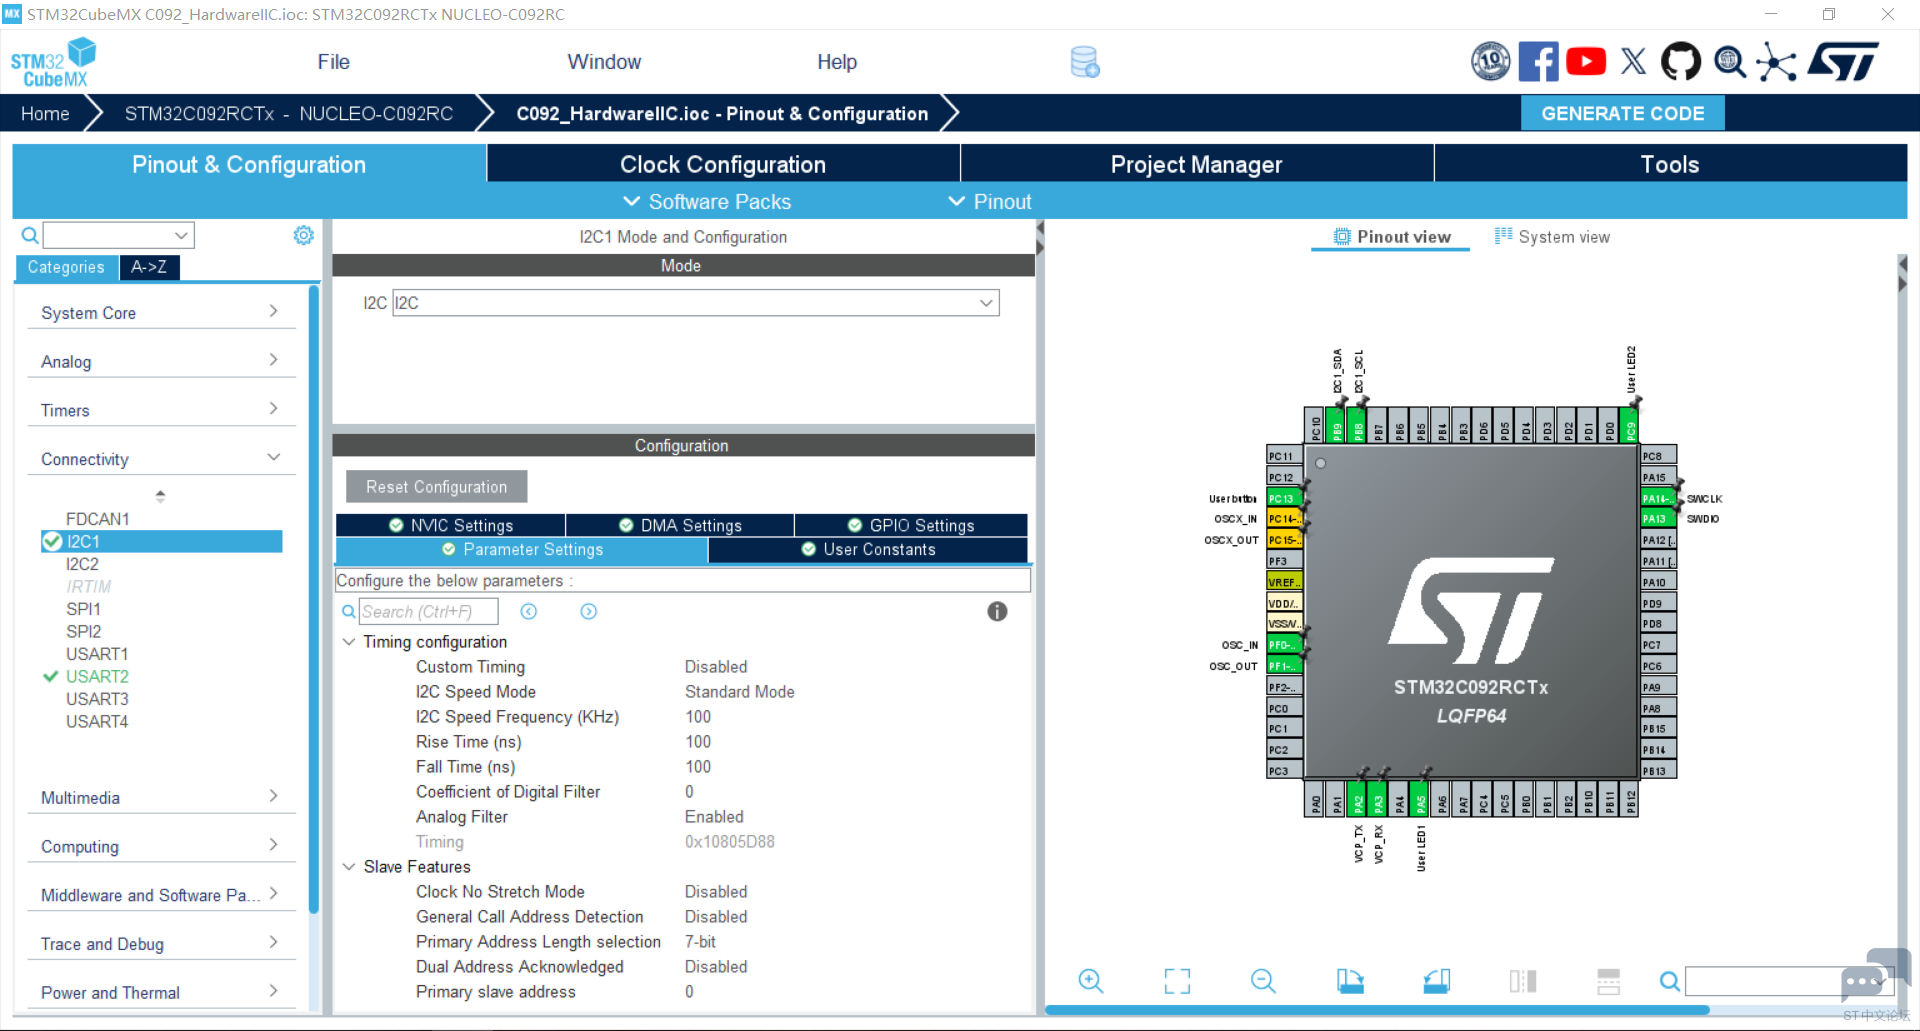Click the Reset Configuration button
Screen dimensions: 1920x1031
[x=436, y=487]
